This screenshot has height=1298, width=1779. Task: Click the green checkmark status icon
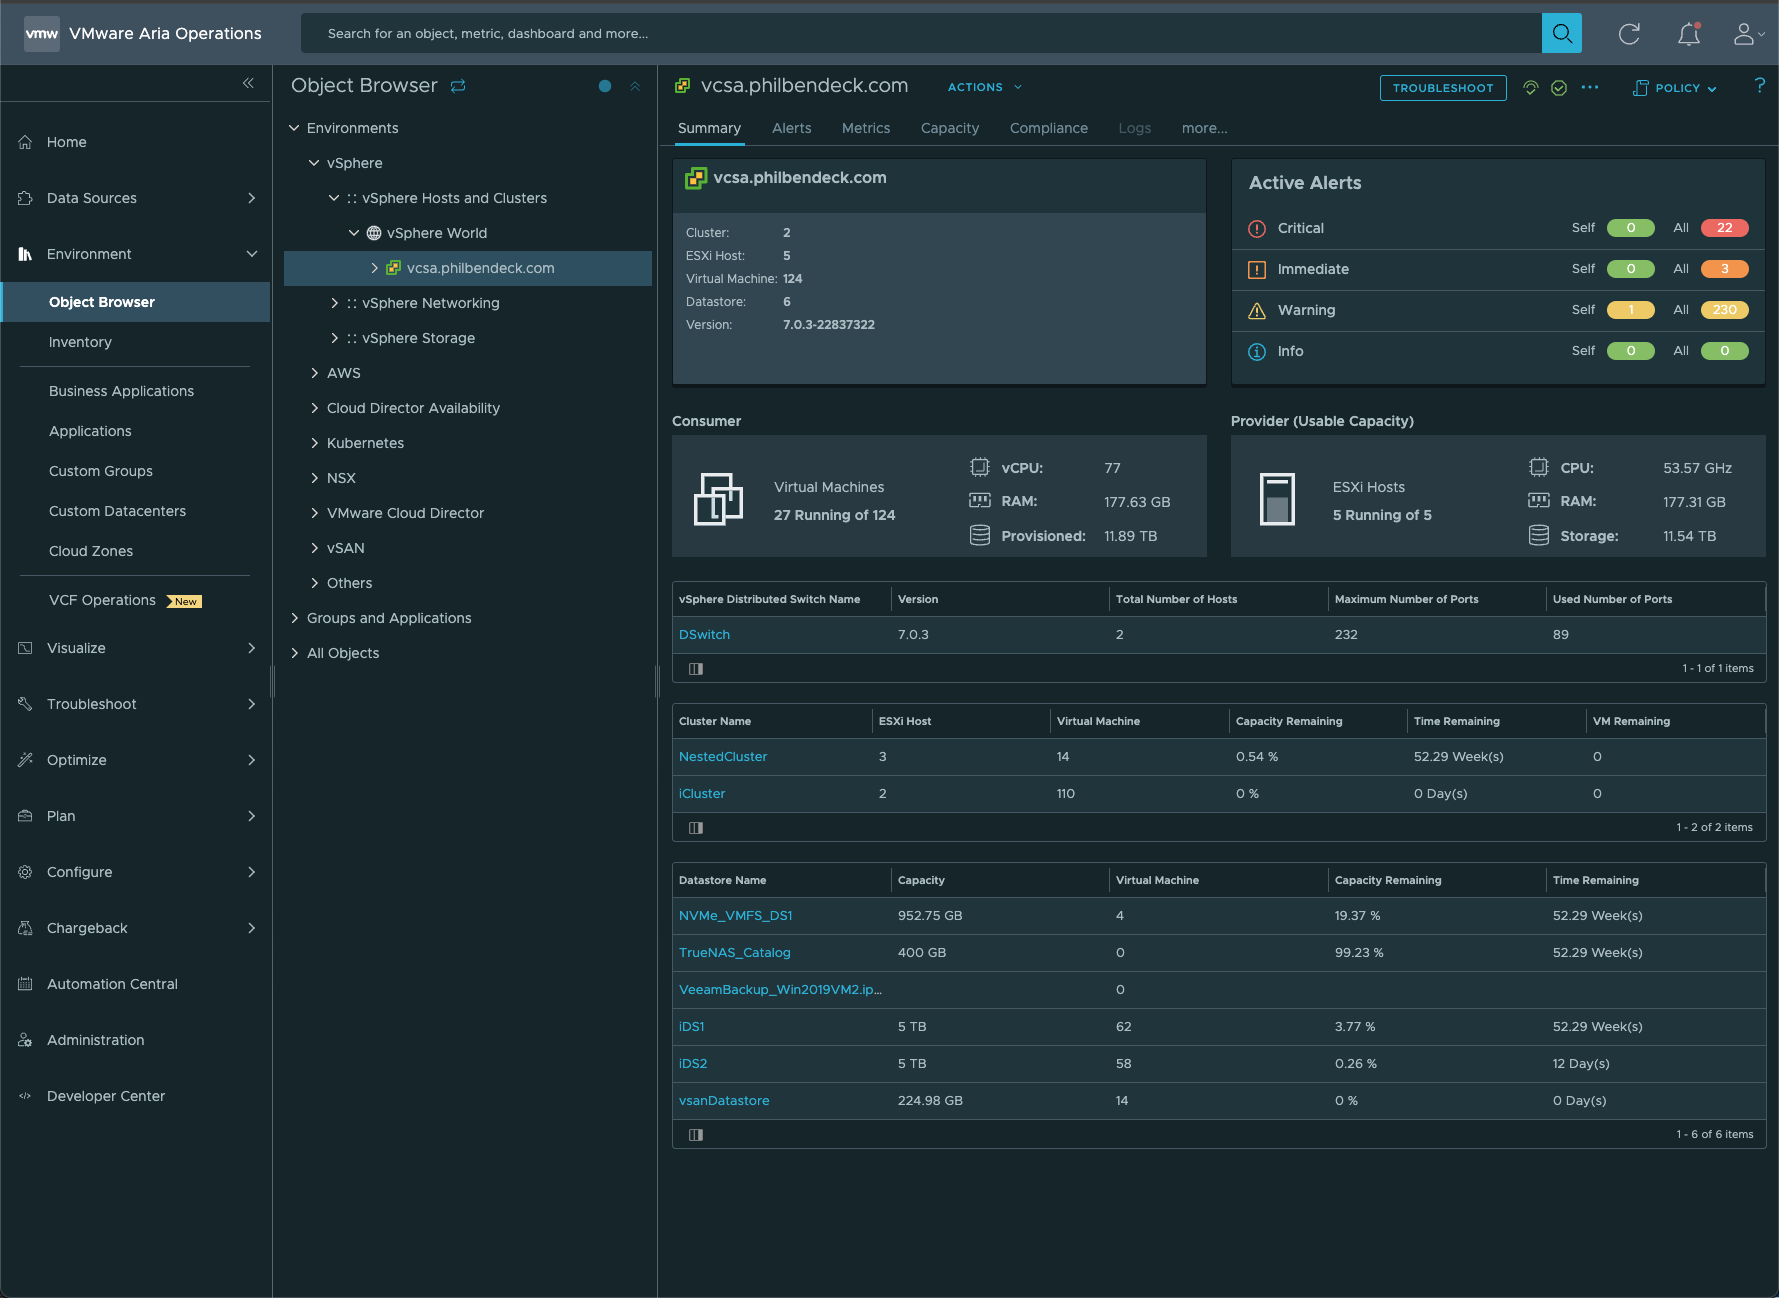pyautogui.click(x=1559, y=88)
